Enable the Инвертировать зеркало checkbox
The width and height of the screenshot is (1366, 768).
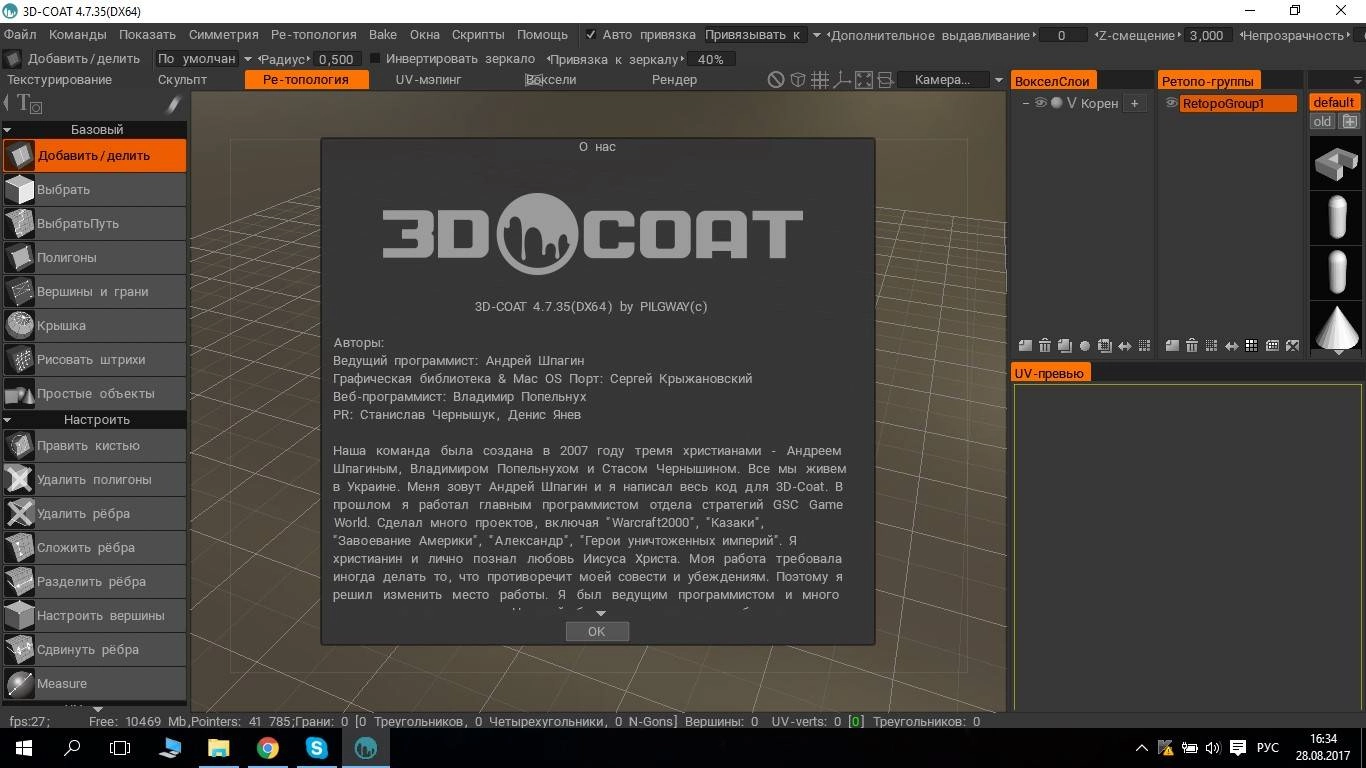click(x=375, y=59)
